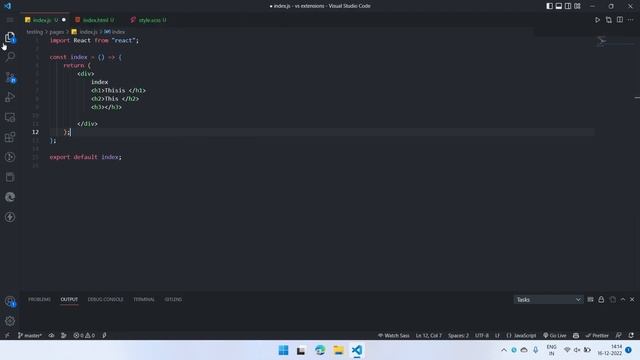Toggle the bottom panel layout icon
Viewport: 640px width, 360px height.
click(559, 6)
